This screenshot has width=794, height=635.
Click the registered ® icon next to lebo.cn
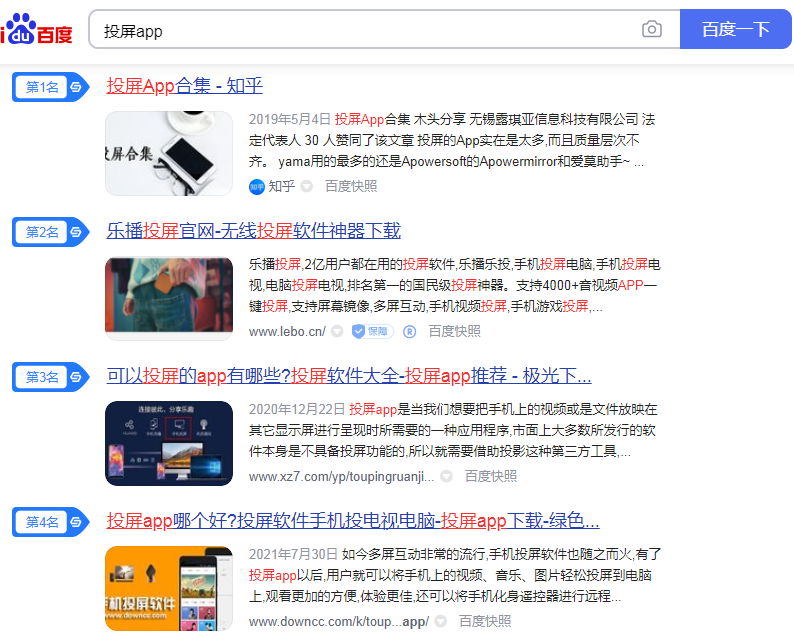pos(409,332)
